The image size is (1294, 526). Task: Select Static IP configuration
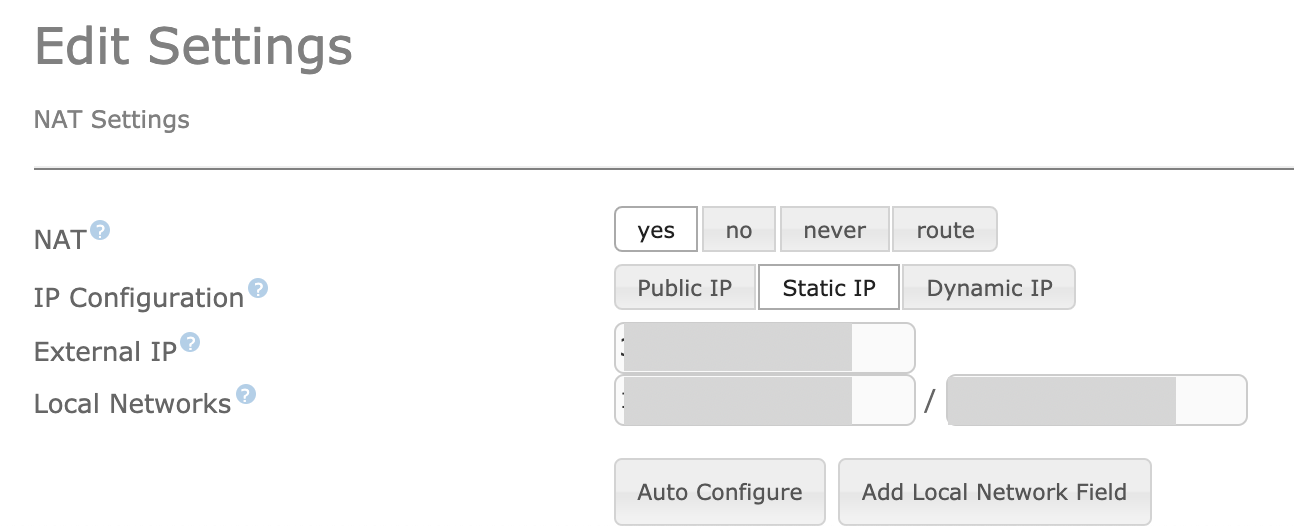pyautogui.click(x=829, y=288)
